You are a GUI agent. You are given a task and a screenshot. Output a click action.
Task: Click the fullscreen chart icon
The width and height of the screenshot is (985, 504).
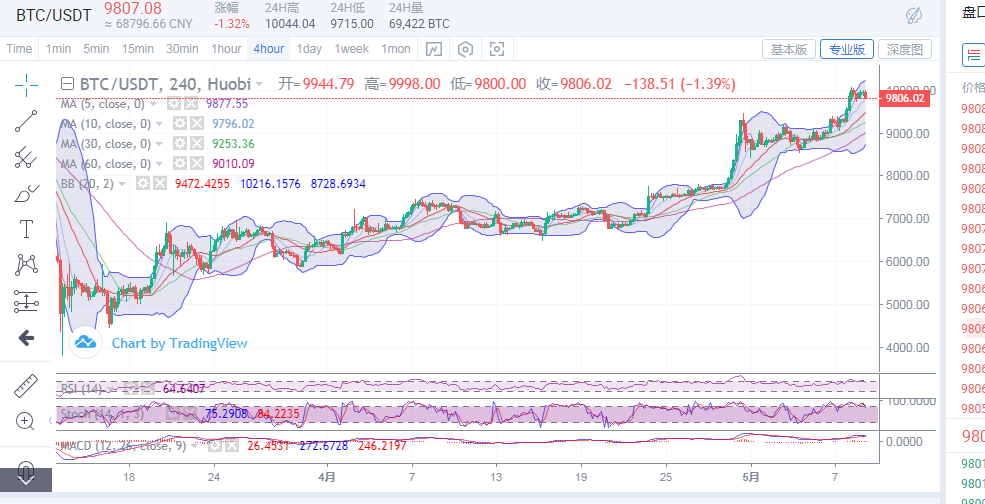click(497, 49)
